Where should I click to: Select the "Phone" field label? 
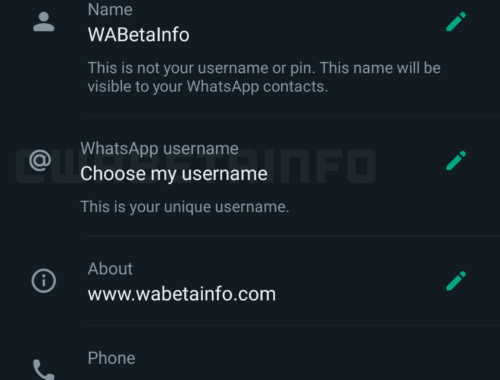111,358
